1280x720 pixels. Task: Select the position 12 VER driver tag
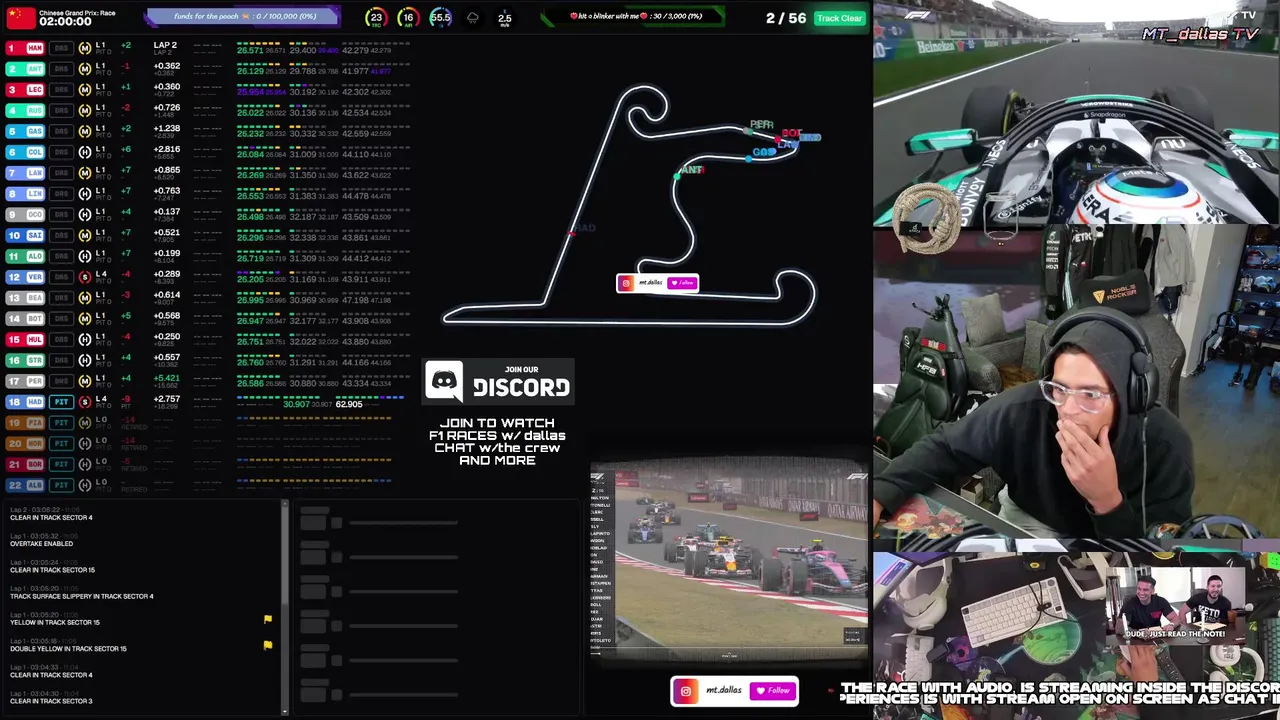pyautogui.click(x=25, y=277)
